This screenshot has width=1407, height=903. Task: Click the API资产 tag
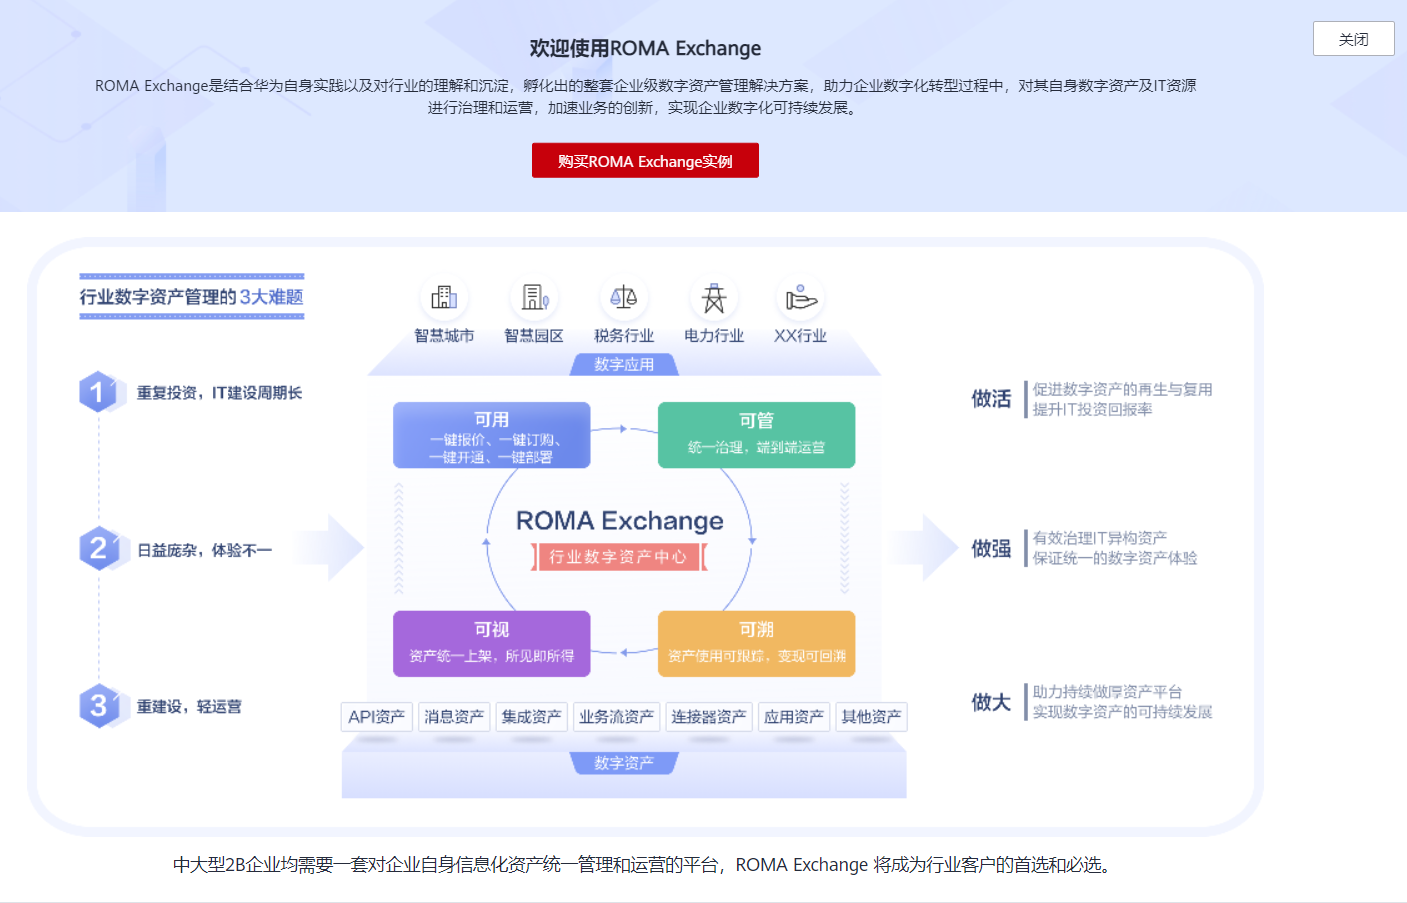click(x=377, y=717)
